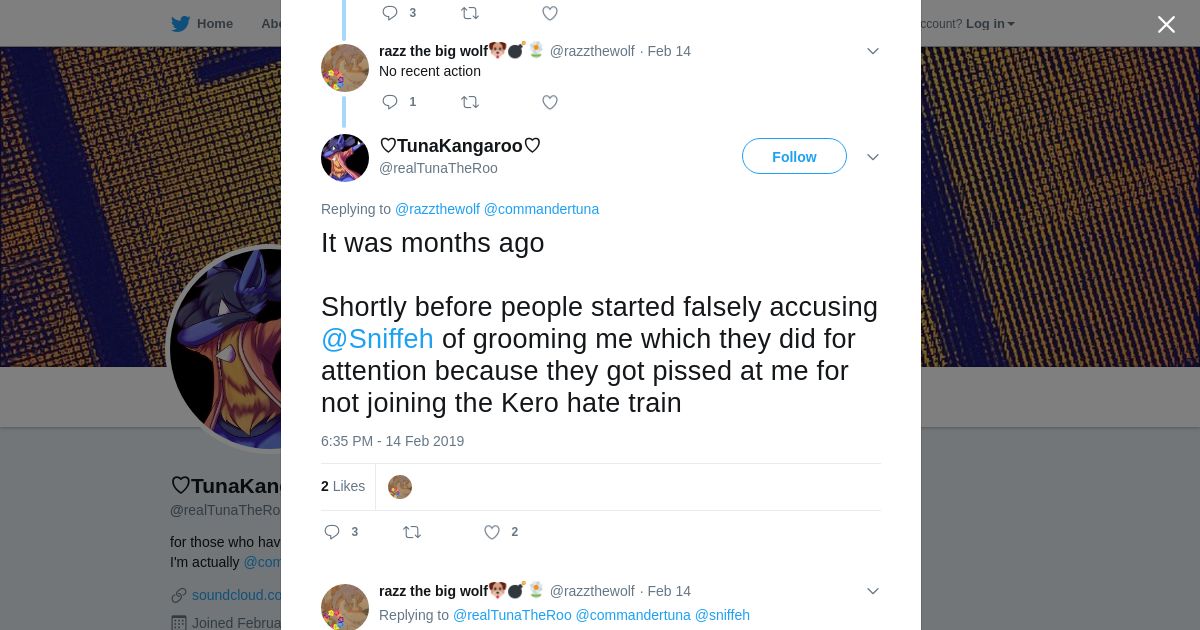Go to Home in top navigation

[x=214, y=24]
